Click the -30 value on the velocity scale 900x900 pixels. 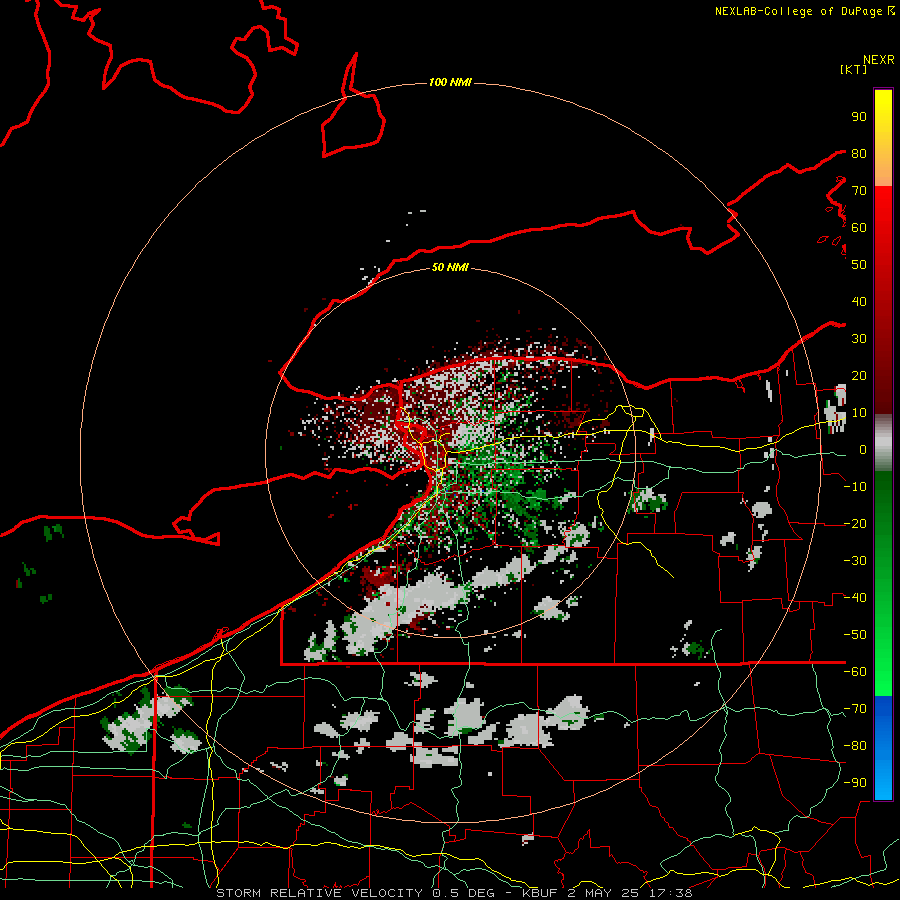pyautogui.click(x=855, y=561)
